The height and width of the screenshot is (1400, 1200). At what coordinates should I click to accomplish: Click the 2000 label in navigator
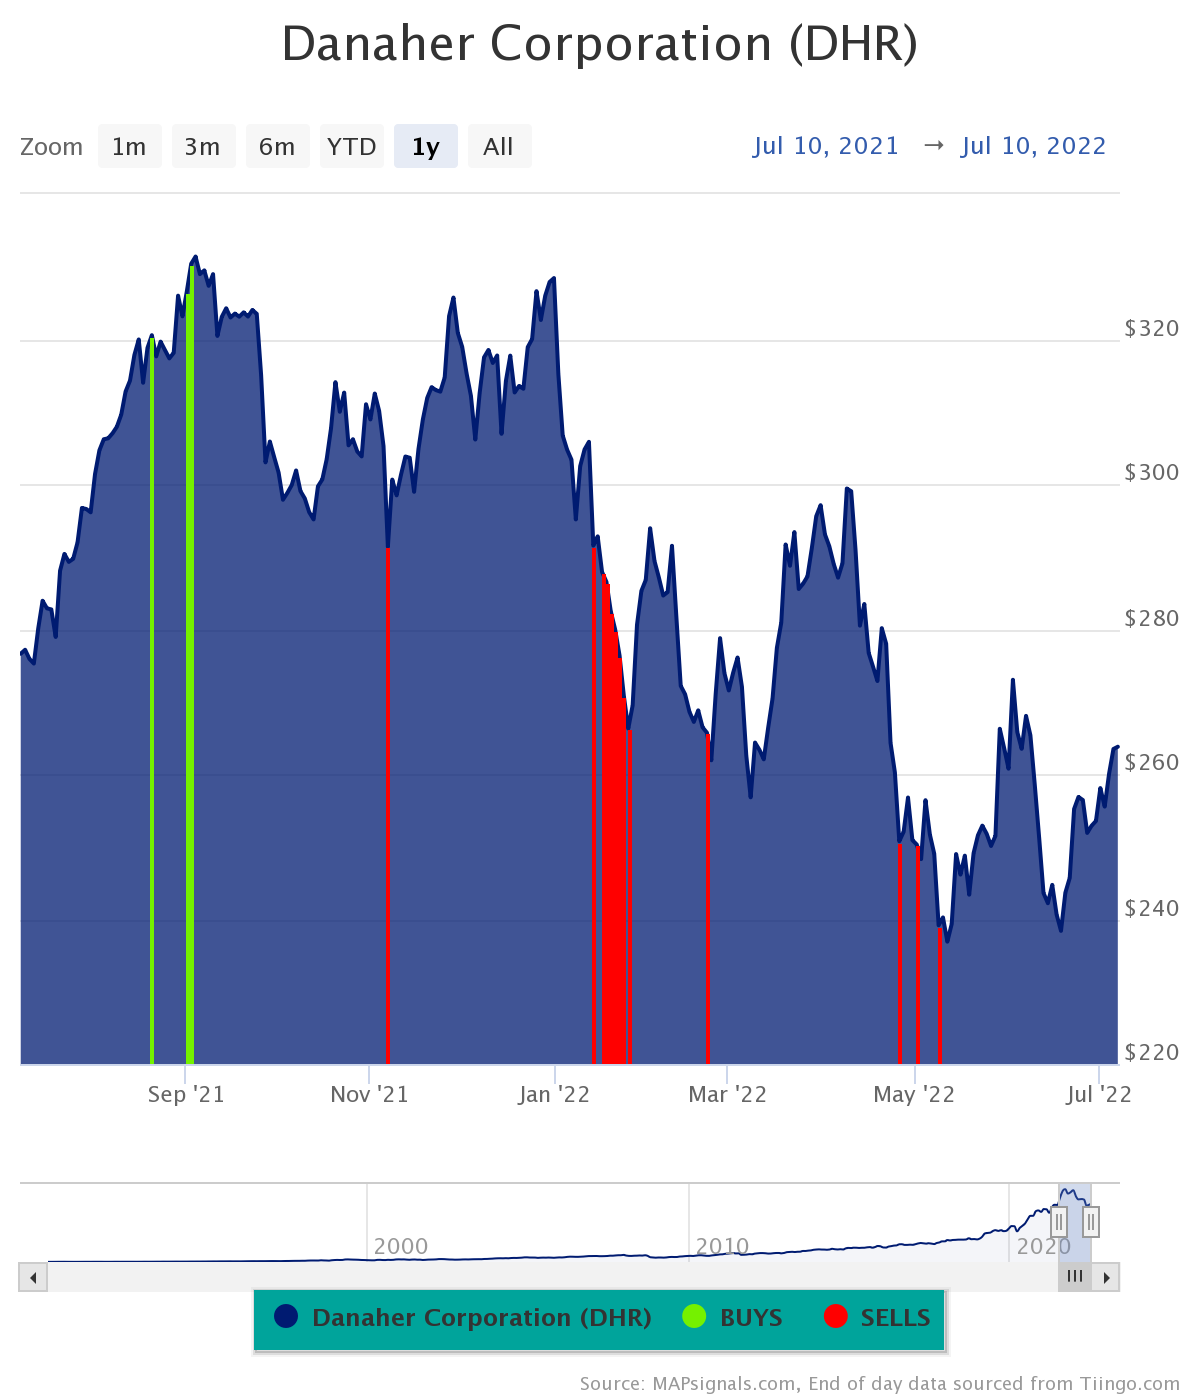(401, 1246)
